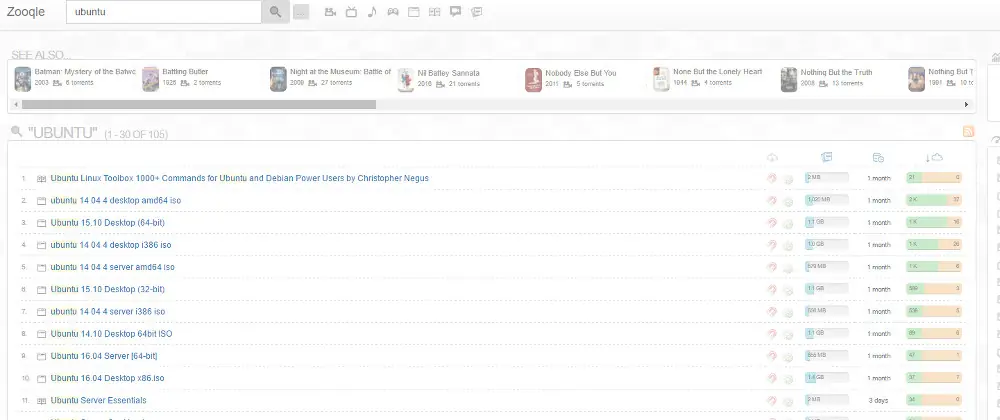Click seed/leech bar for ubuntu 14 04 4 desktop amd64
Image resolution: width=1000 pixels, height=420 pixels.
point(934,200)
